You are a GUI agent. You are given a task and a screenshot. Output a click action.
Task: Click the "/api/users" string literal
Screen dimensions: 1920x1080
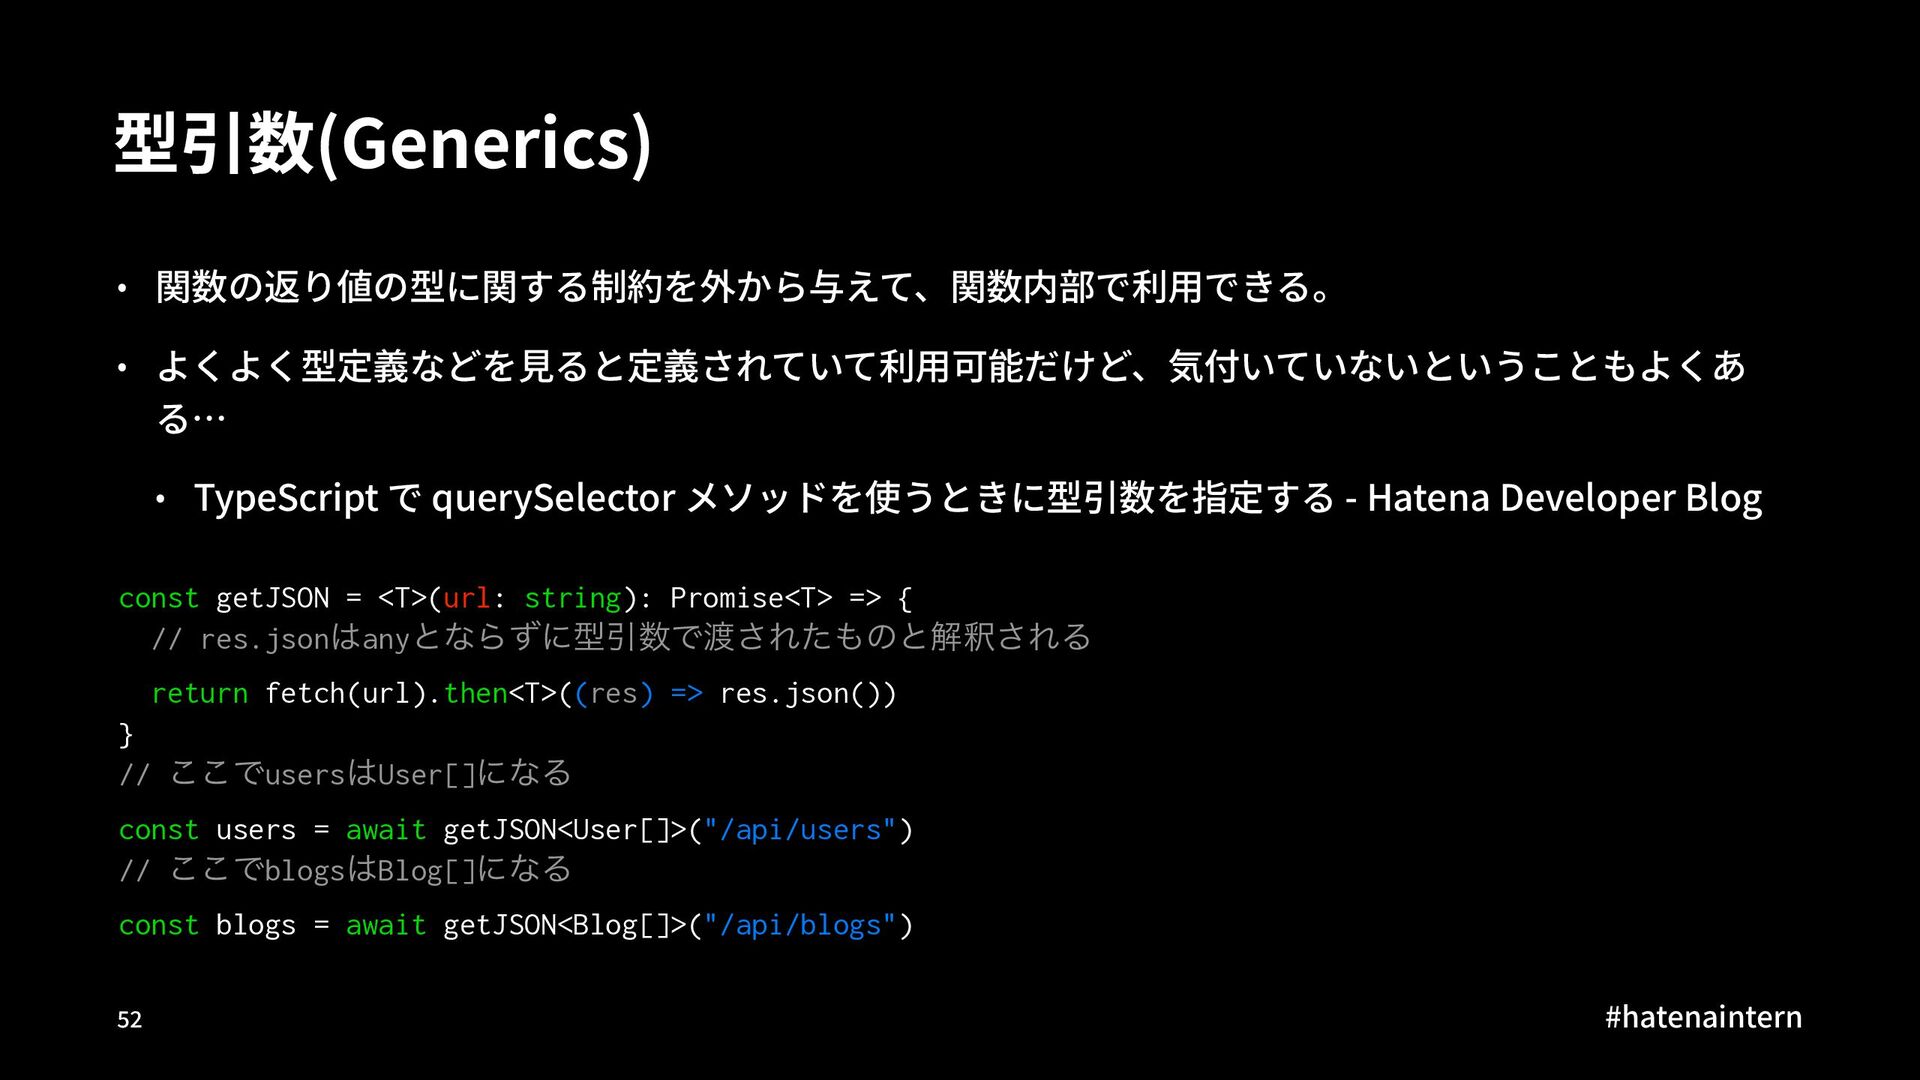[x=800, y=830]
